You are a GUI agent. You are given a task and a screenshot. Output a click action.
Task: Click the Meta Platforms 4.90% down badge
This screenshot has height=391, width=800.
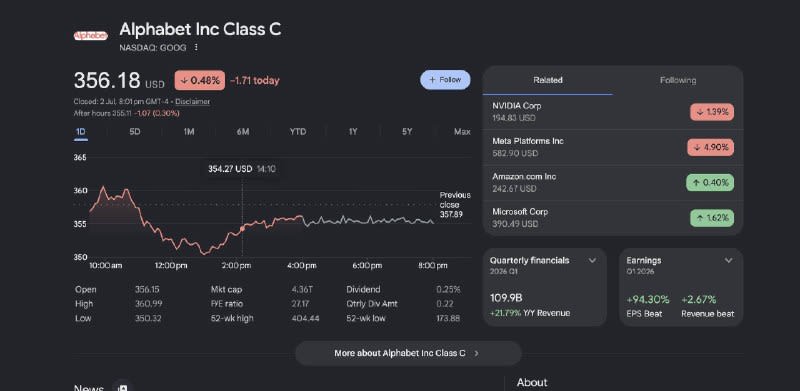tap(710, 148)
